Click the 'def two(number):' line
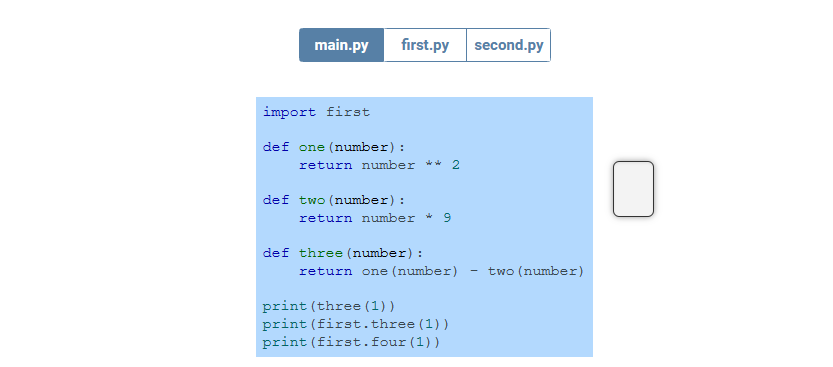 point(334,200)
